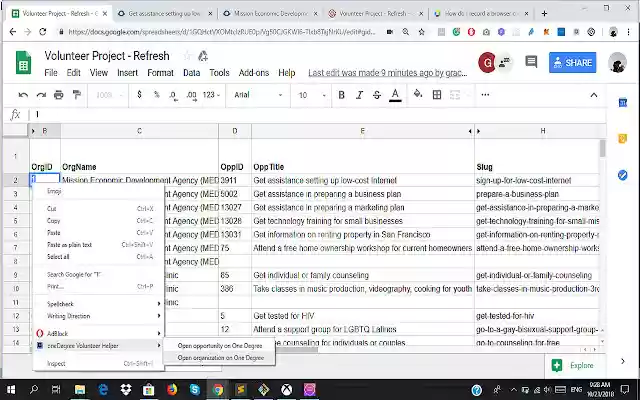Open the Google Sheets home icon
Viewport: 640px width, 400px height.
point(23,62)
